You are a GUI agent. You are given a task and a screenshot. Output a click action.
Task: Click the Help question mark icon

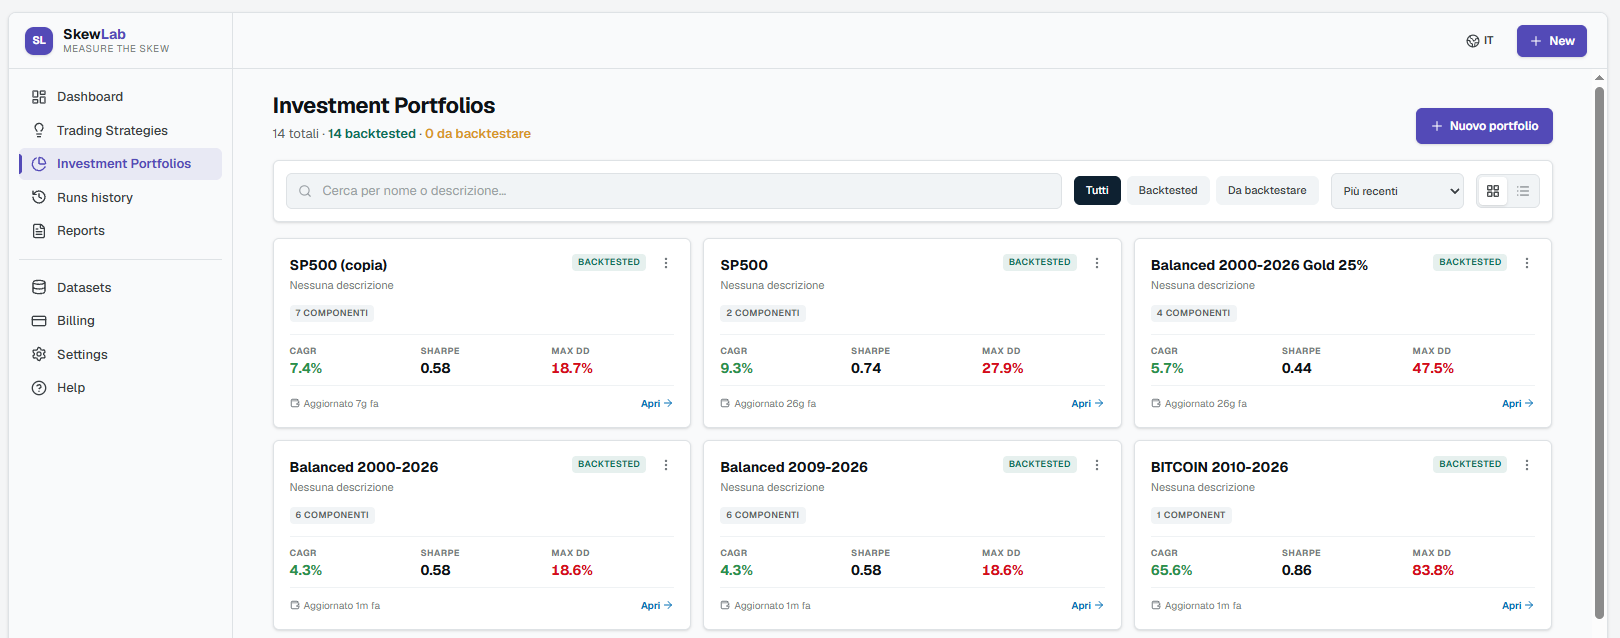coord(39,388)
